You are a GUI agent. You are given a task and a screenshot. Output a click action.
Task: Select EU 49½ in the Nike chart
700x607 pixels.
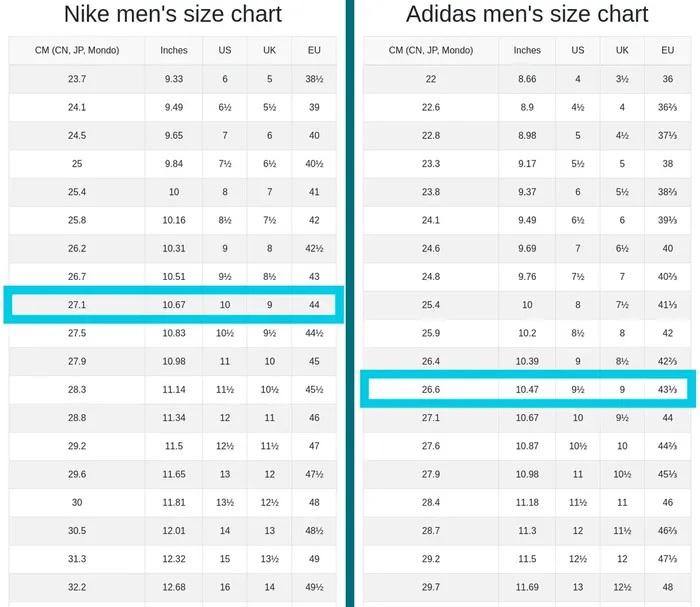coord(314,587)
